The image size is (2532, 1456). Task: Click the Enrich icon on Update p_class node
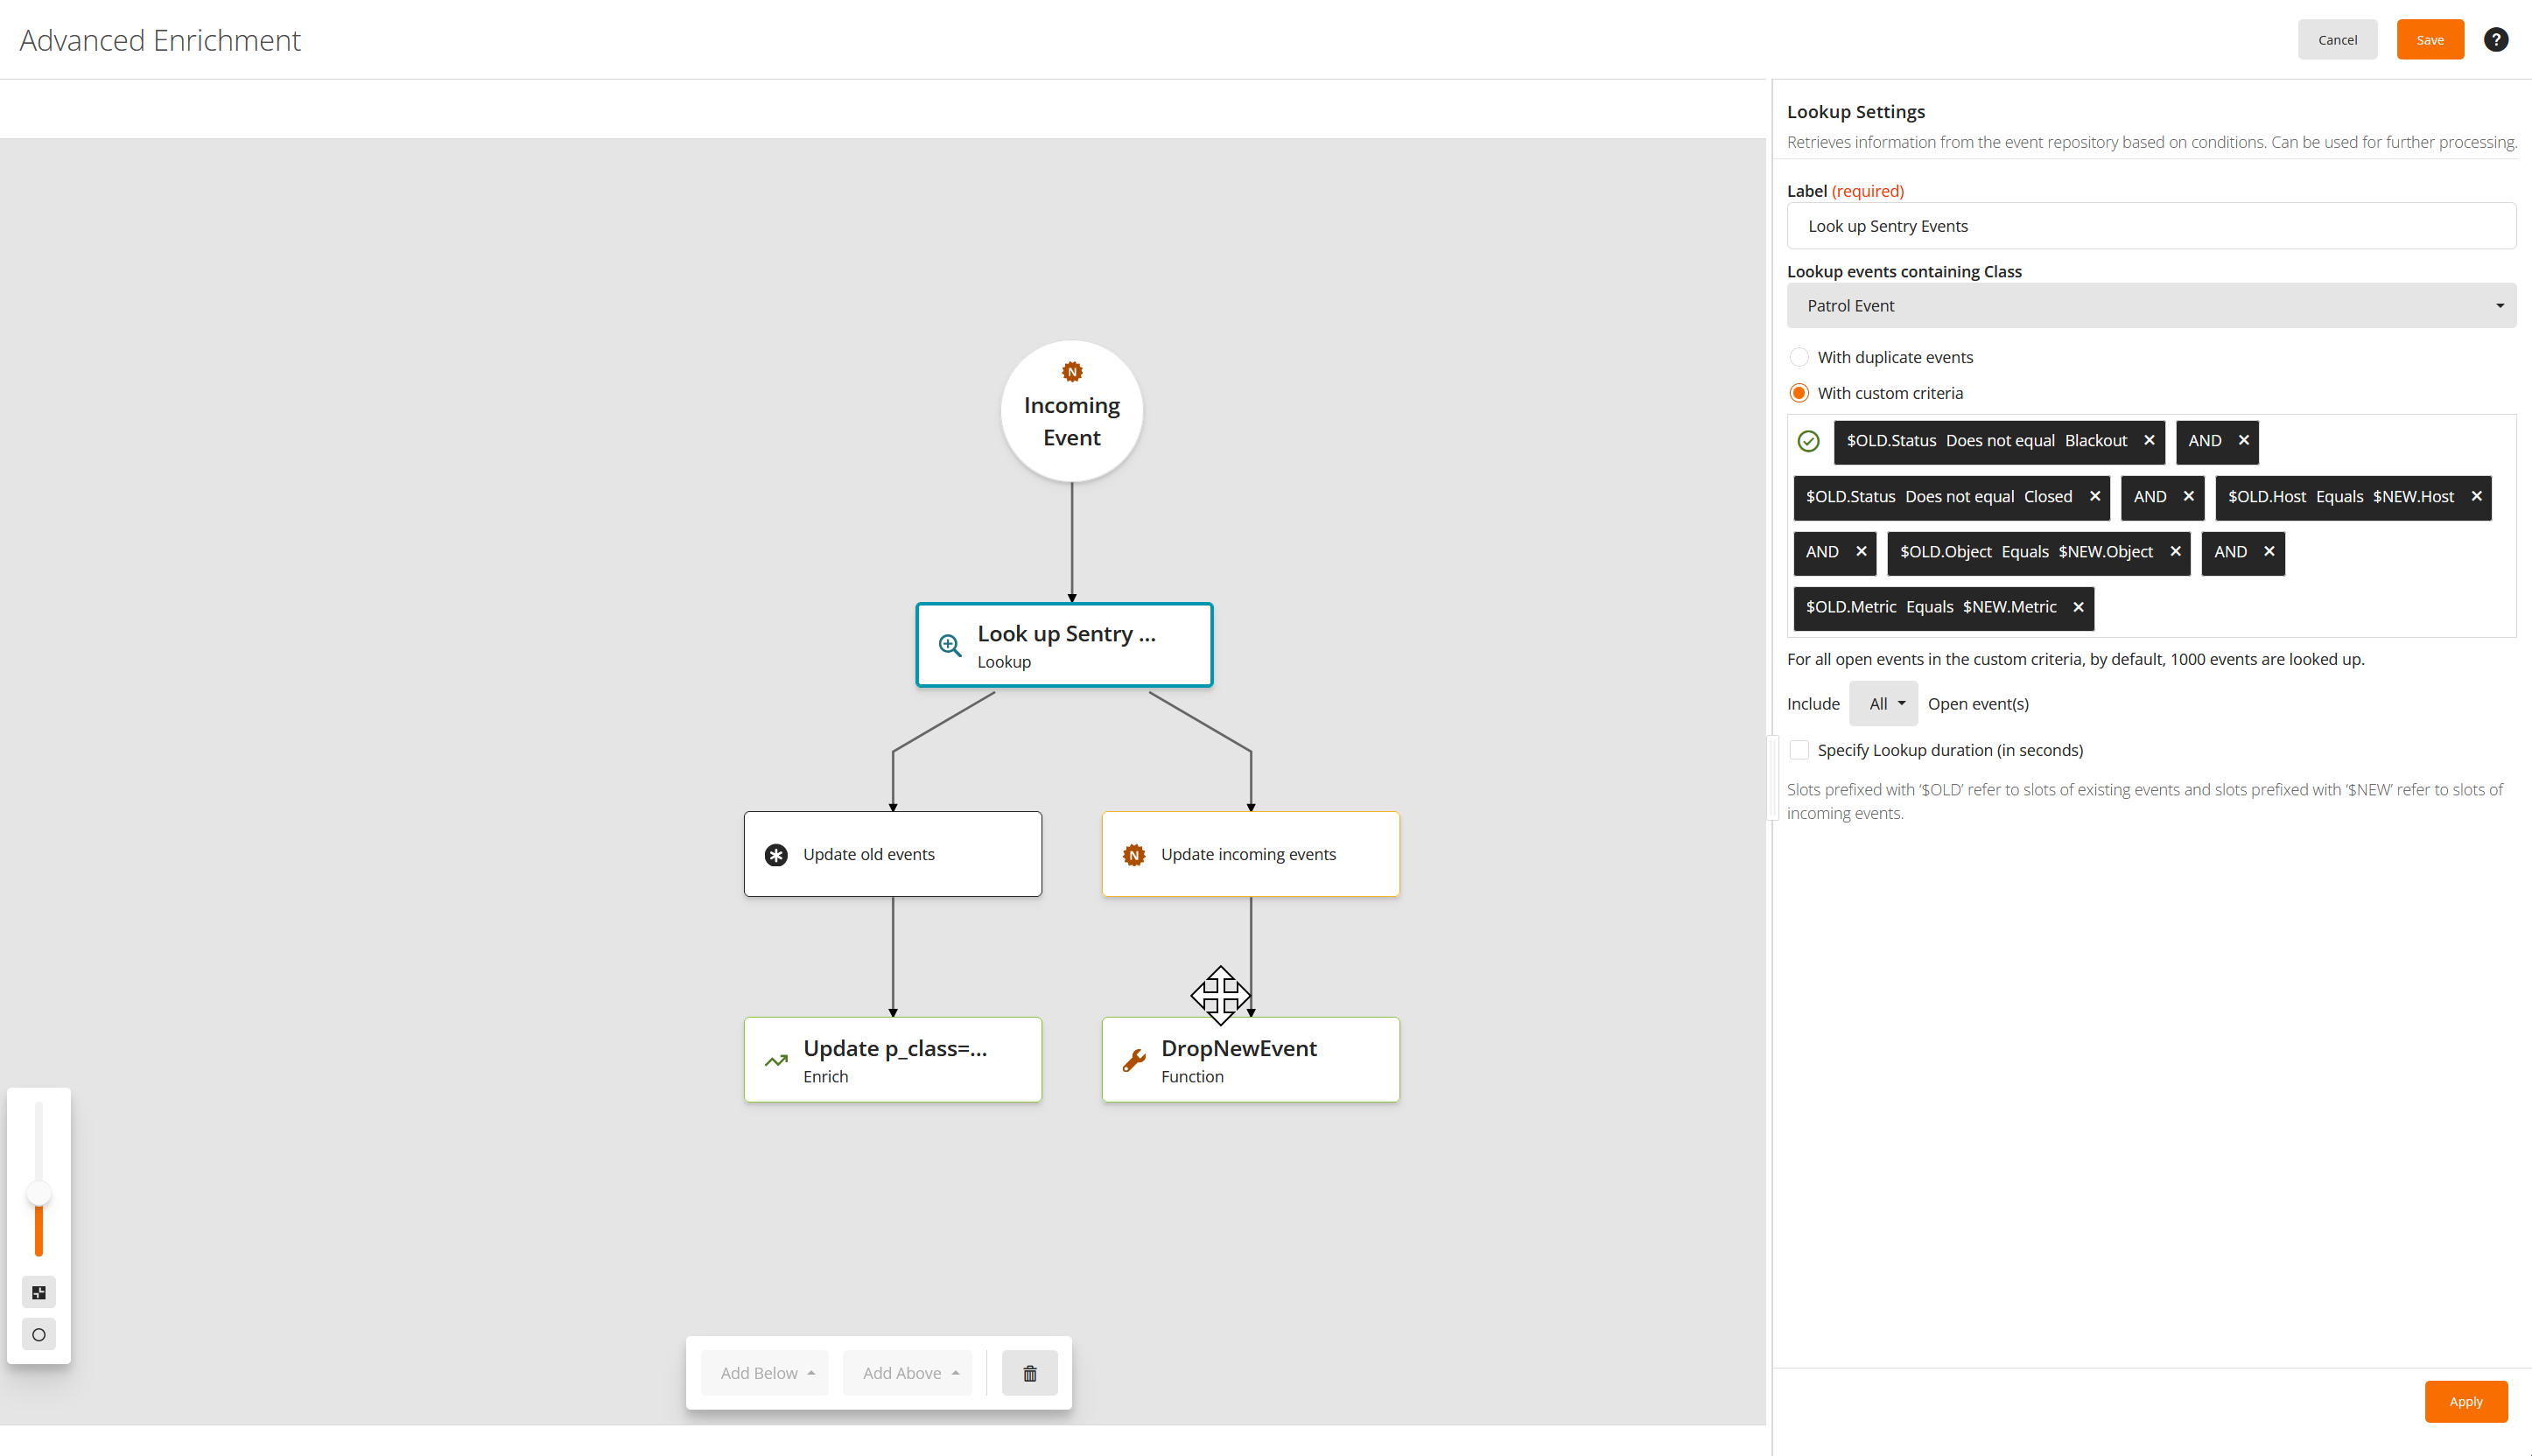coord(776,1060)
